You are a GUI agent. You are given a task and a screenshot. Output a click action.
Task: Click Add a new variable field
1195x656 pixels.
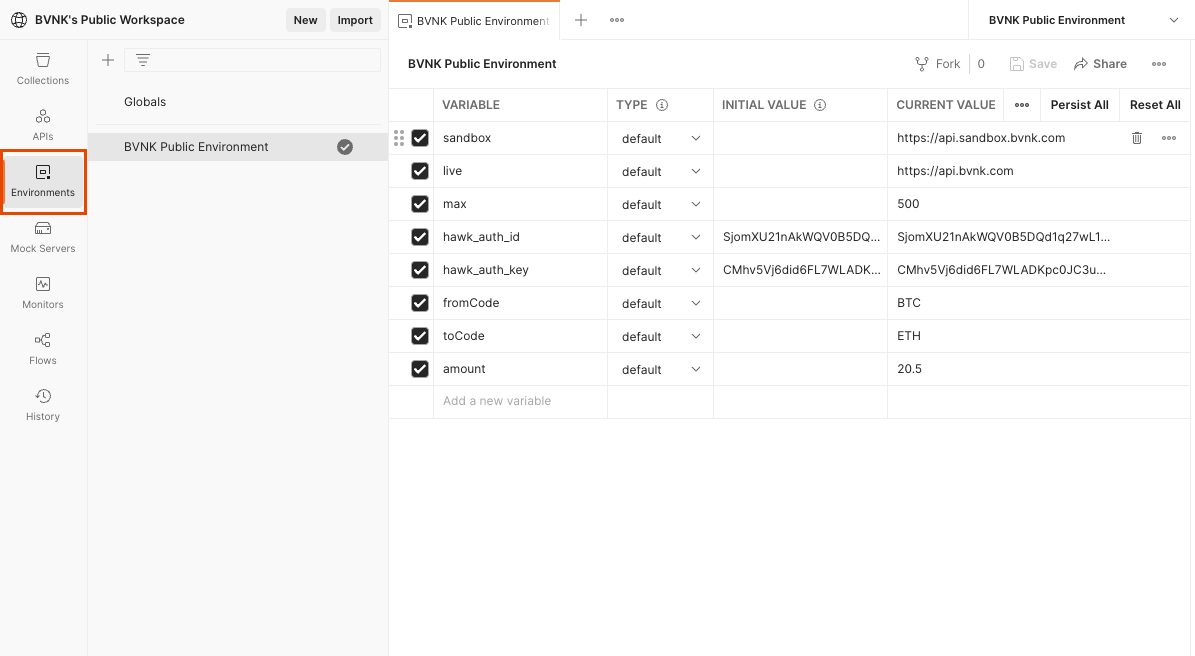(x=520, y=401)
